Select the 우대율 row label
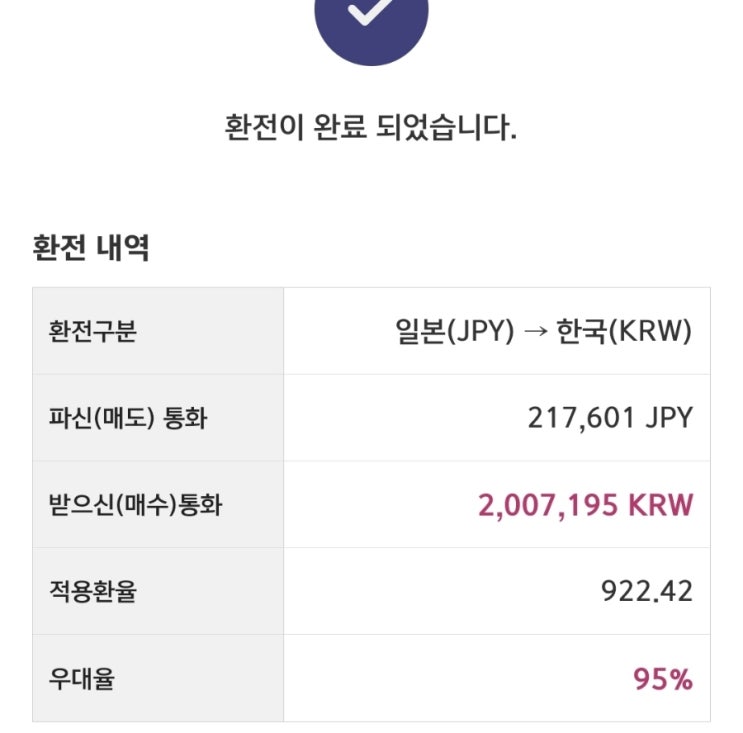 [81, 680]
